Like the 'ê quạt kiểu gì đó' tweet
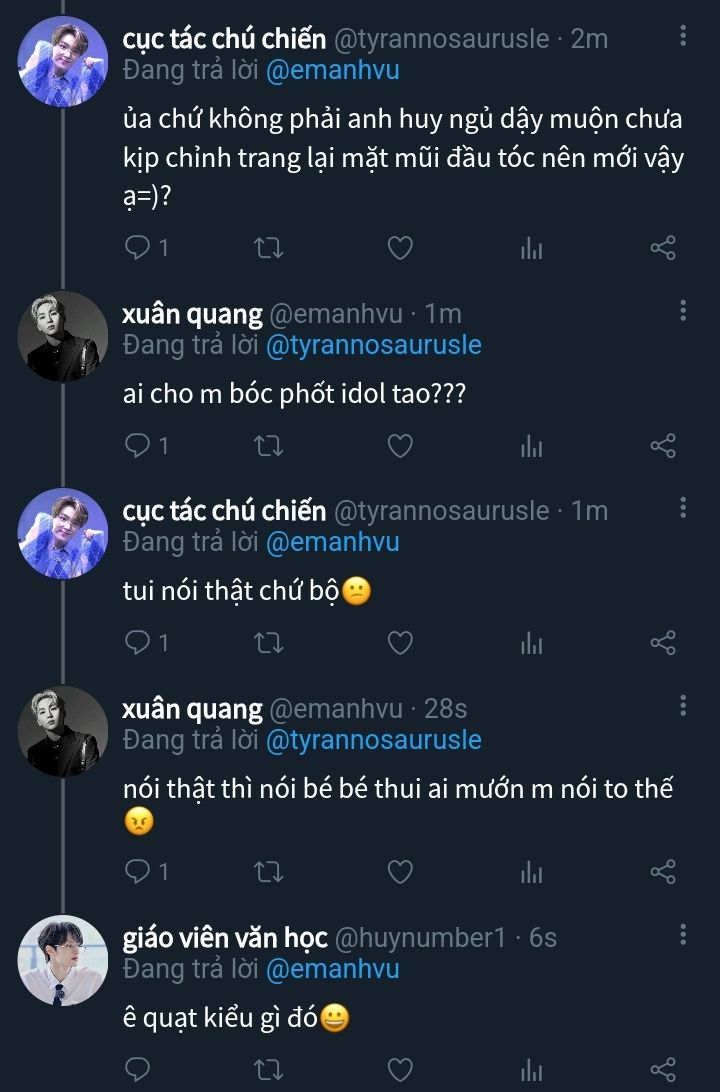The image size is (720, 1092). pos(400,1070)
